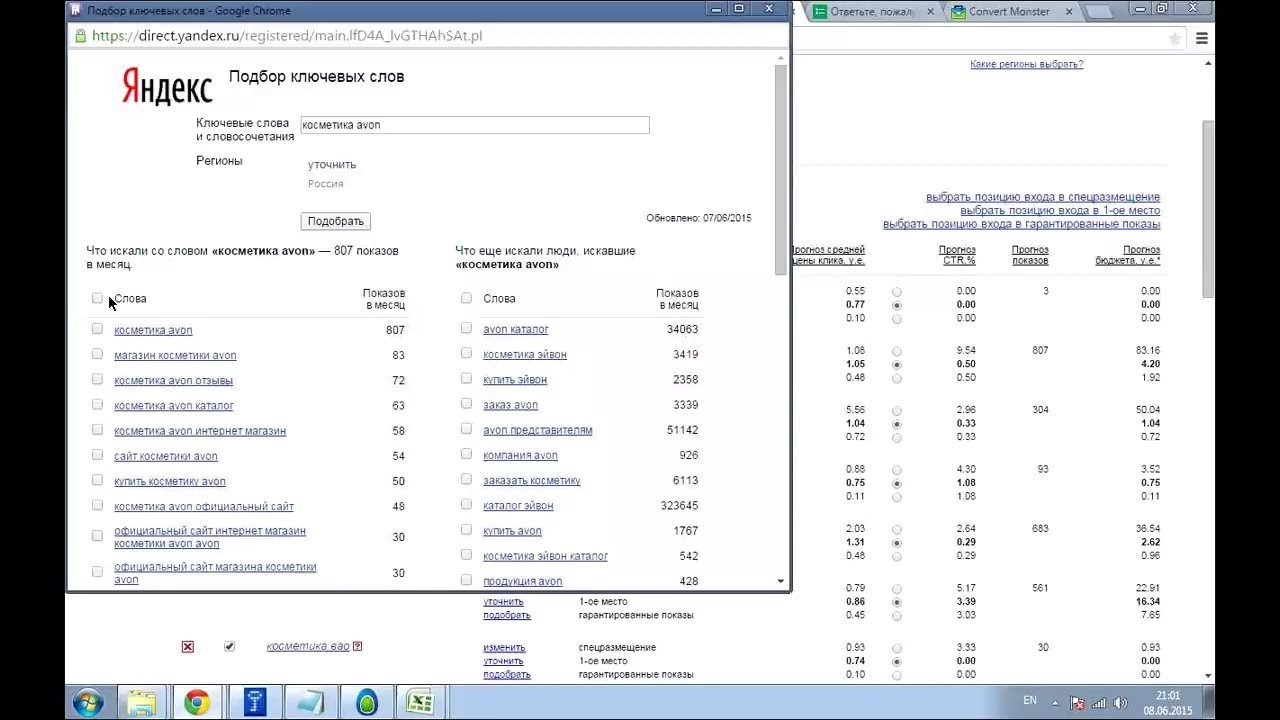
Task: Switch to Chrome via the taskbar icon
Action: point(197,703)
